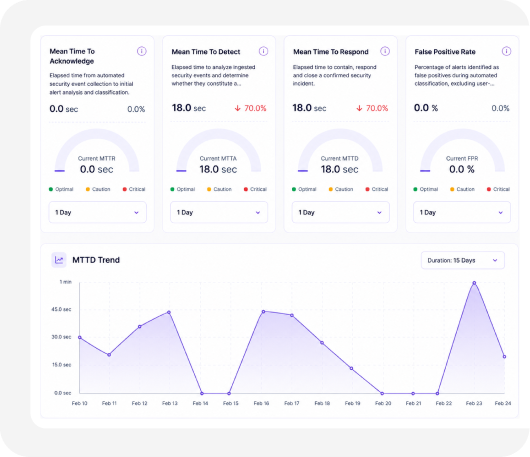This screenshot has height=457, width=530.
Task: Click red down arrow on Mean Time To Respond
Action: coord(359,108)
